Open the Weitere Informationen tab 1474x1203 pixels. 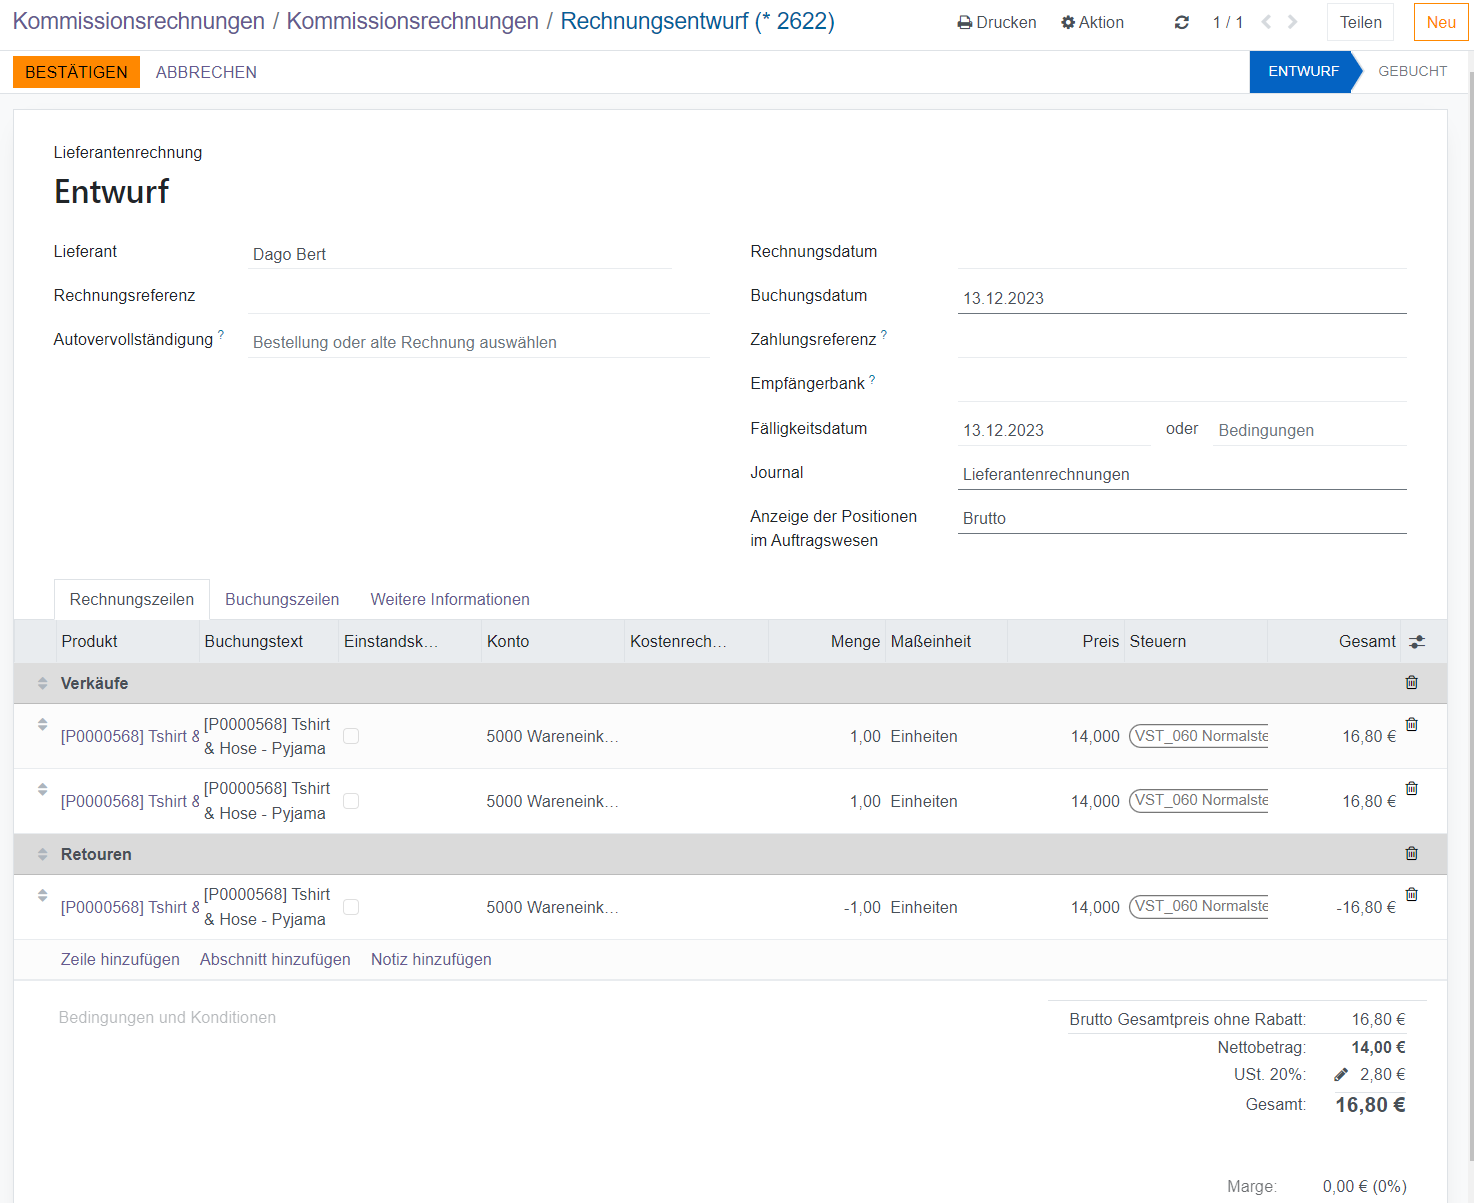(450, 599)
